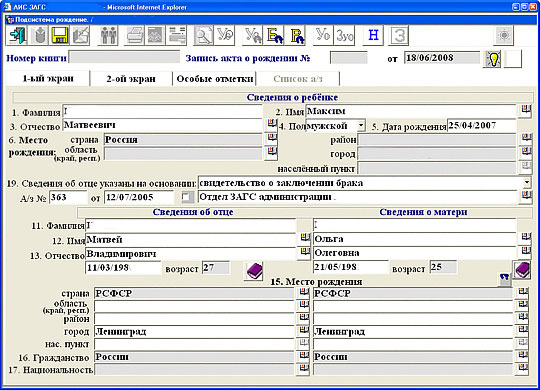Open lookup book for birth country Россия
This screenshot has width=540, height=390.
tap(272, 138)
